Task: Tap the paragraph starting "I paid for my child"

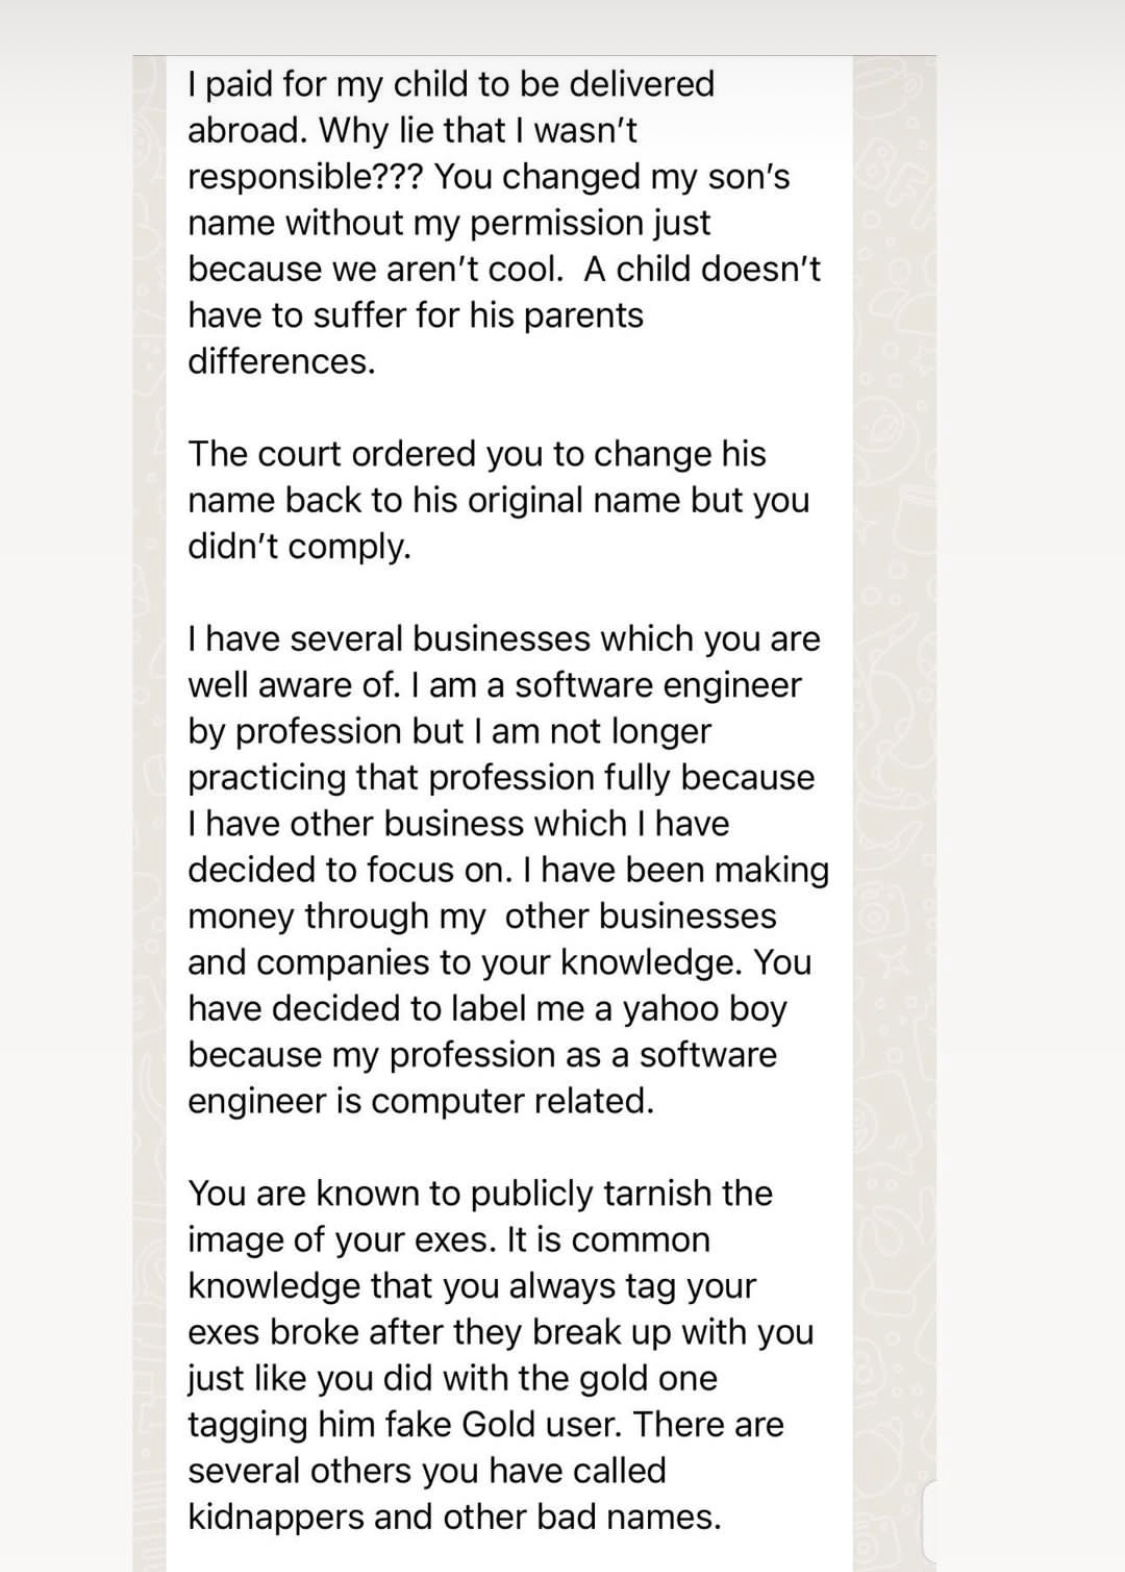Action: [x=504, y=222]
